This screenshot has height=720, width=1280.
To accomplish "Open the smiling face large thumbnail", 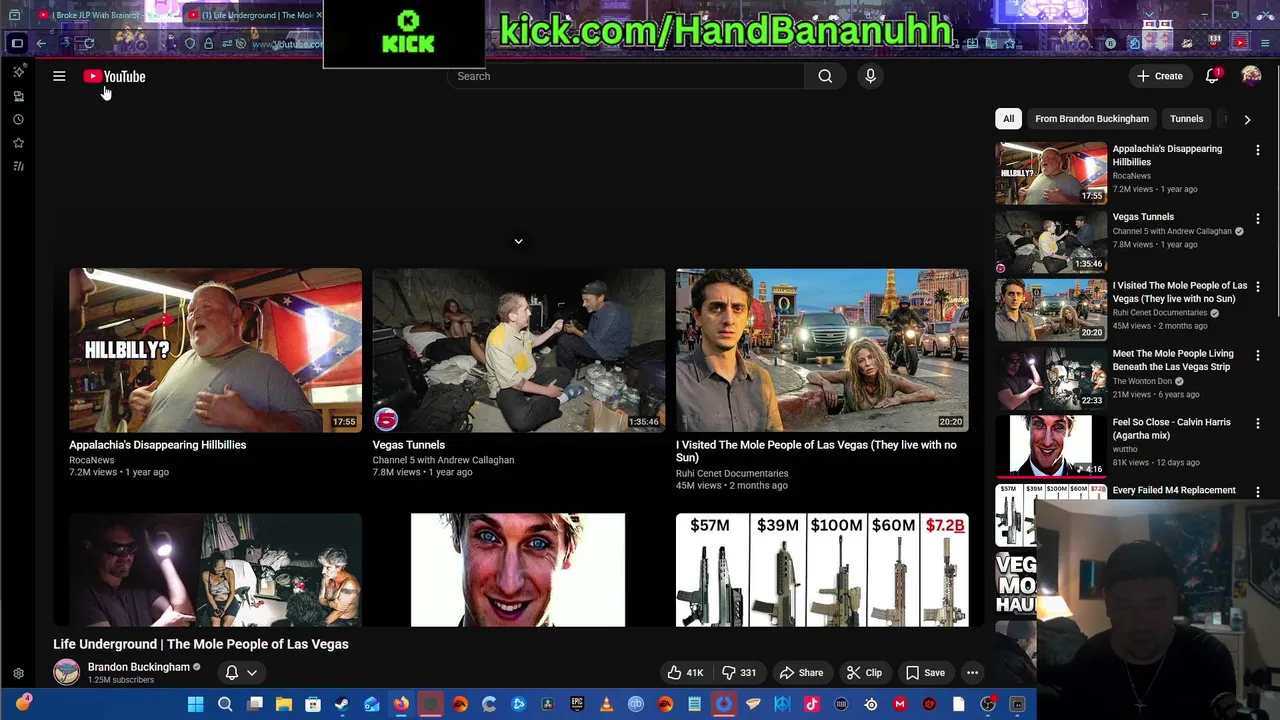I will 518,570.
